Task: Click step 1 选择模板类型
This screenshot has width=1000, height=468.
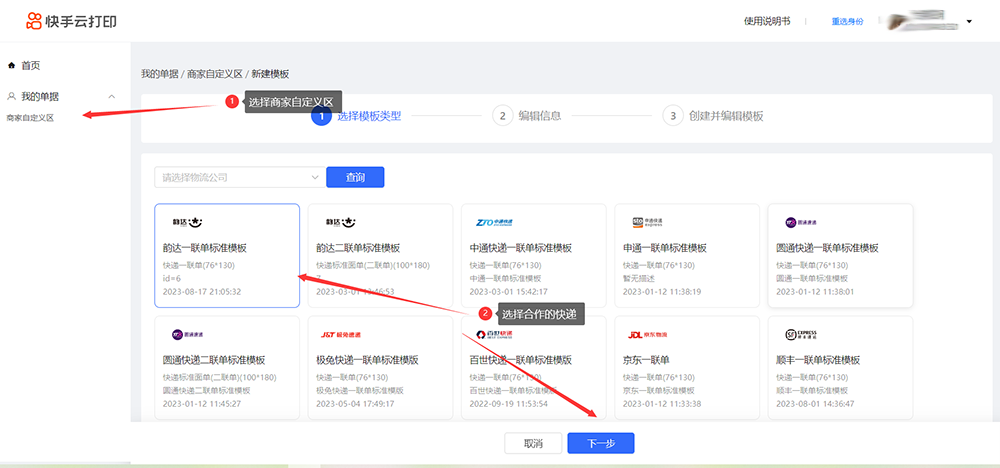Action: 357,116
